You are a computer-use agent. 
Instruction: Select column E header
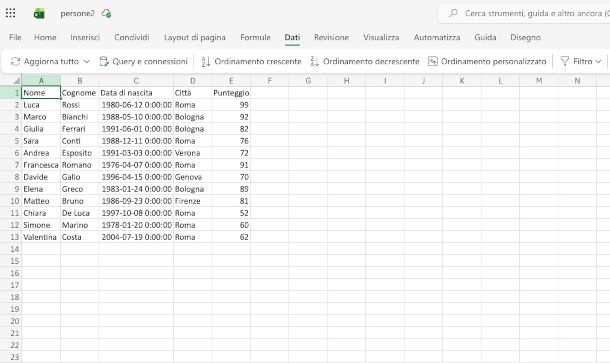(x=231, y=81)
